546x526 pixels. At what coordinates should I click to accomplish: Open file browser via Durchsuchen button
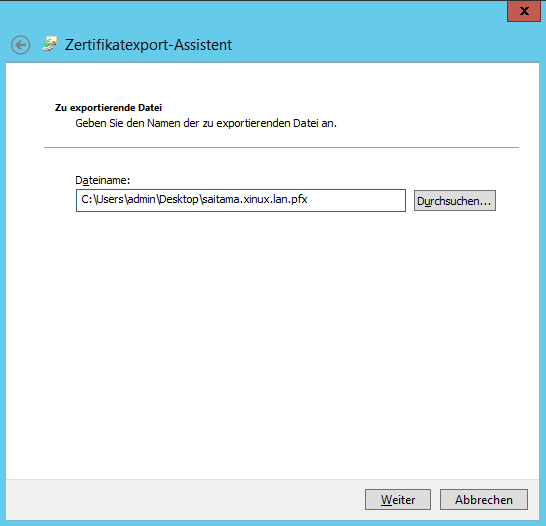[x=454, y=201]
